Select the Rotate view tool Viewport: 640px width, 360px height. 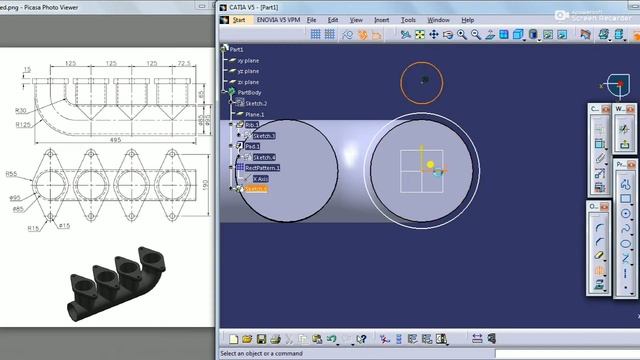[448, 35]
